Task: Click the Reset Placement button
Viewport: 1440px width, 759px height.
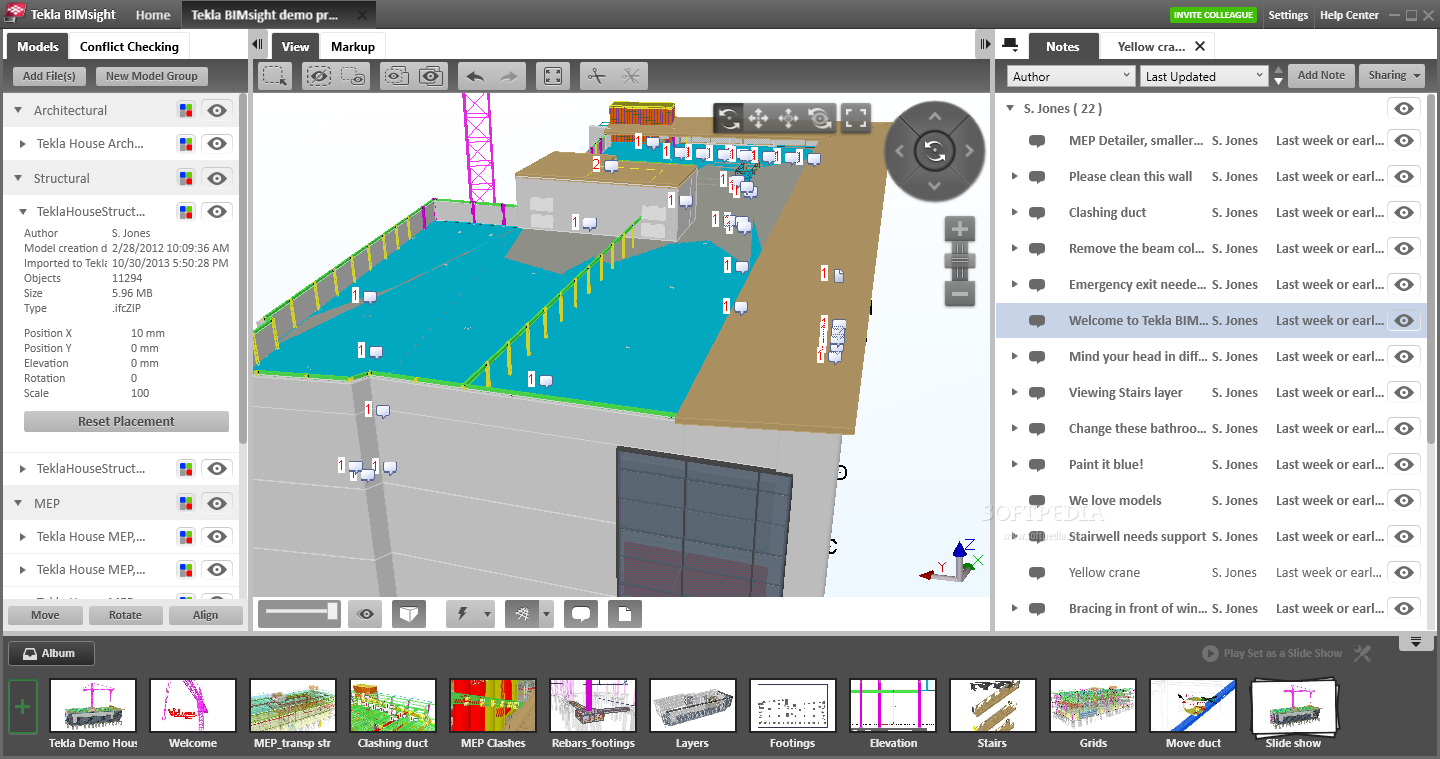Action: [x=126, y=421]
